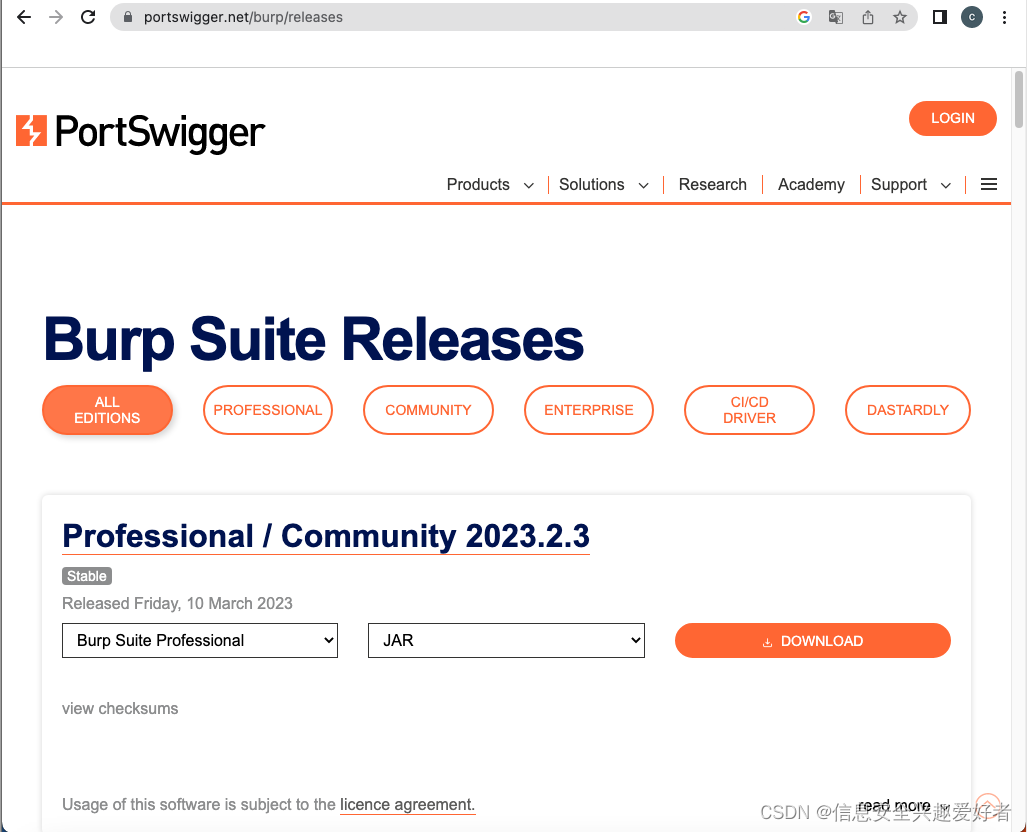This screenshot has width=1027, height=832.
Task: Click the 'Stable' release tag
Action: tap(87, 576)
